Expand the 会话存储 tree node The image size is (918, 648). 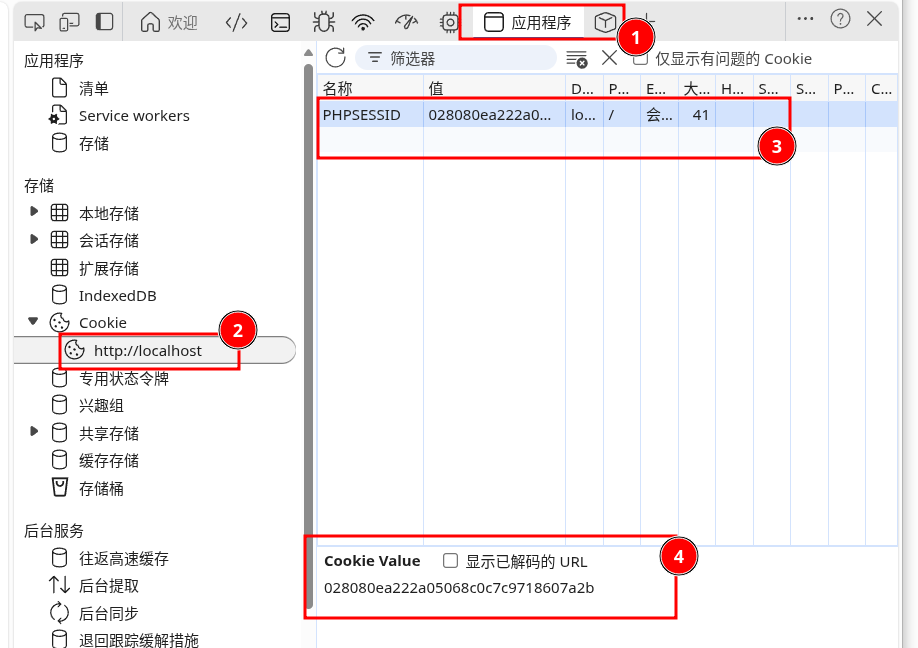pos(34,240)
